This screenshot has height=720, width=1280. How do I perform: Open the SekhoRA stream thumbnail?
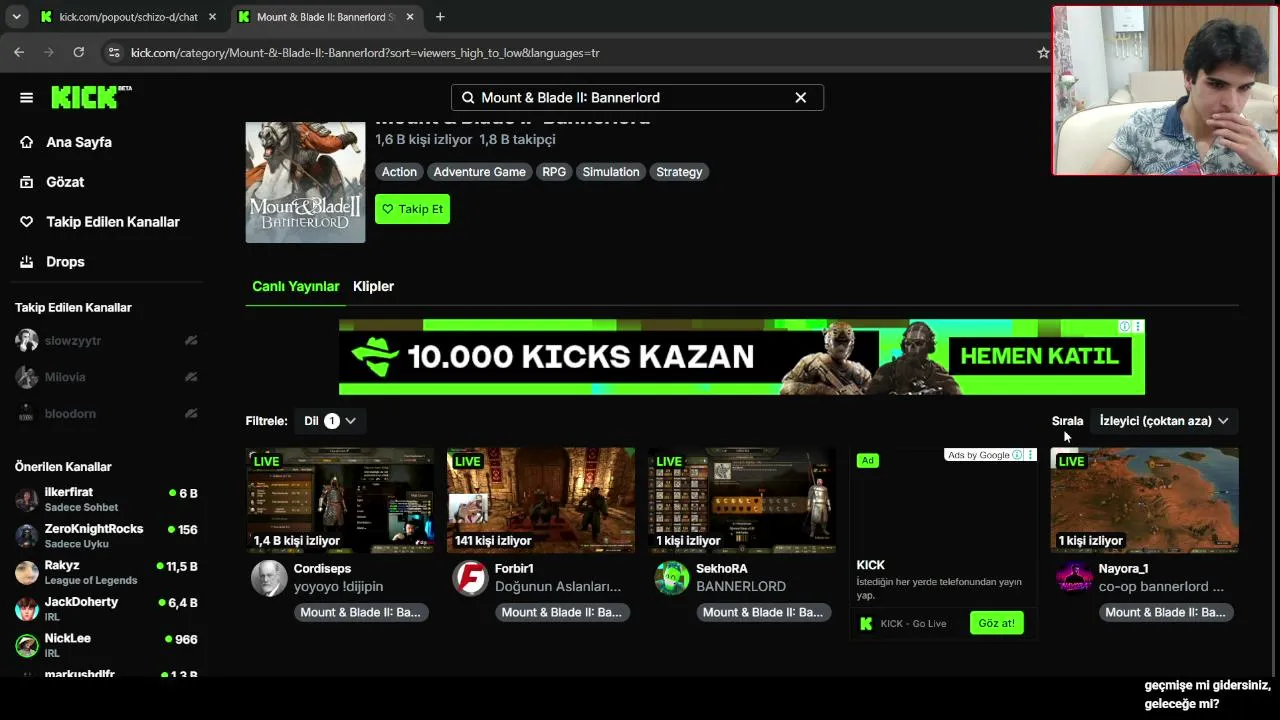pos(742,500)
